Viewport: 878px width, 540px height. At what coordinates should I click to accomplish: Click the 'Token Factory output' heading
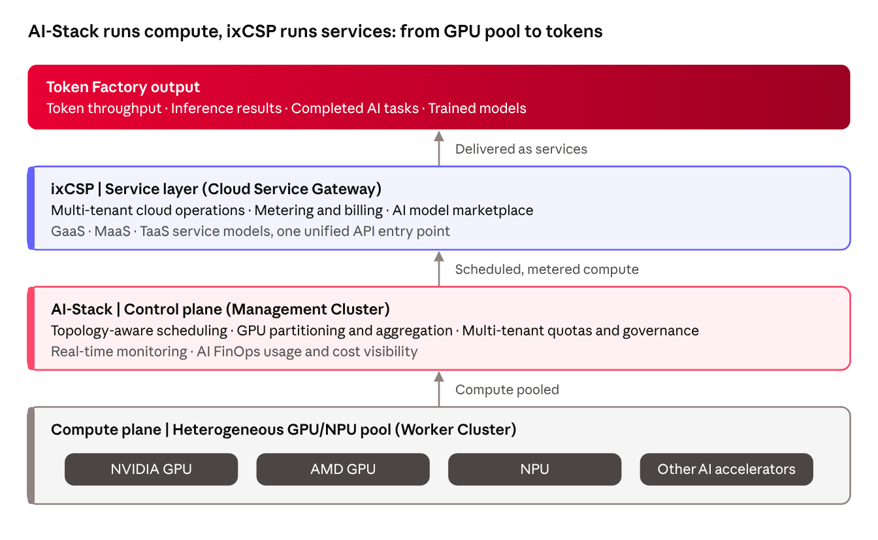coord(123,87)
